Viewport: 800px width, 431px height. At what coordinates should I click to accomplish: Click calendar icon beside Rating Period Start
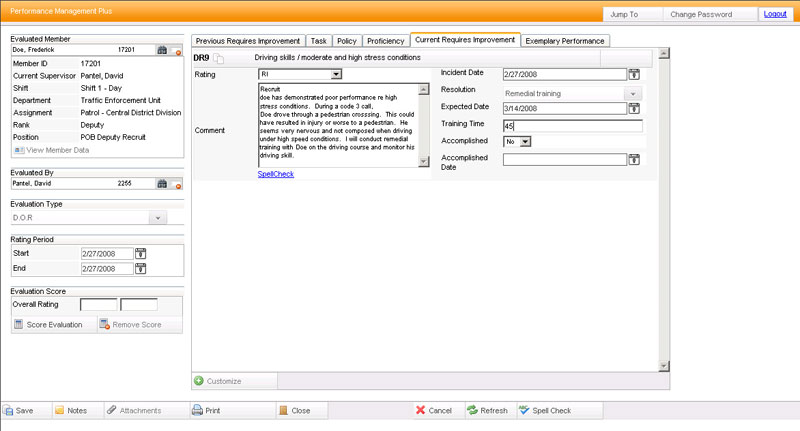(x=140, y=254)
